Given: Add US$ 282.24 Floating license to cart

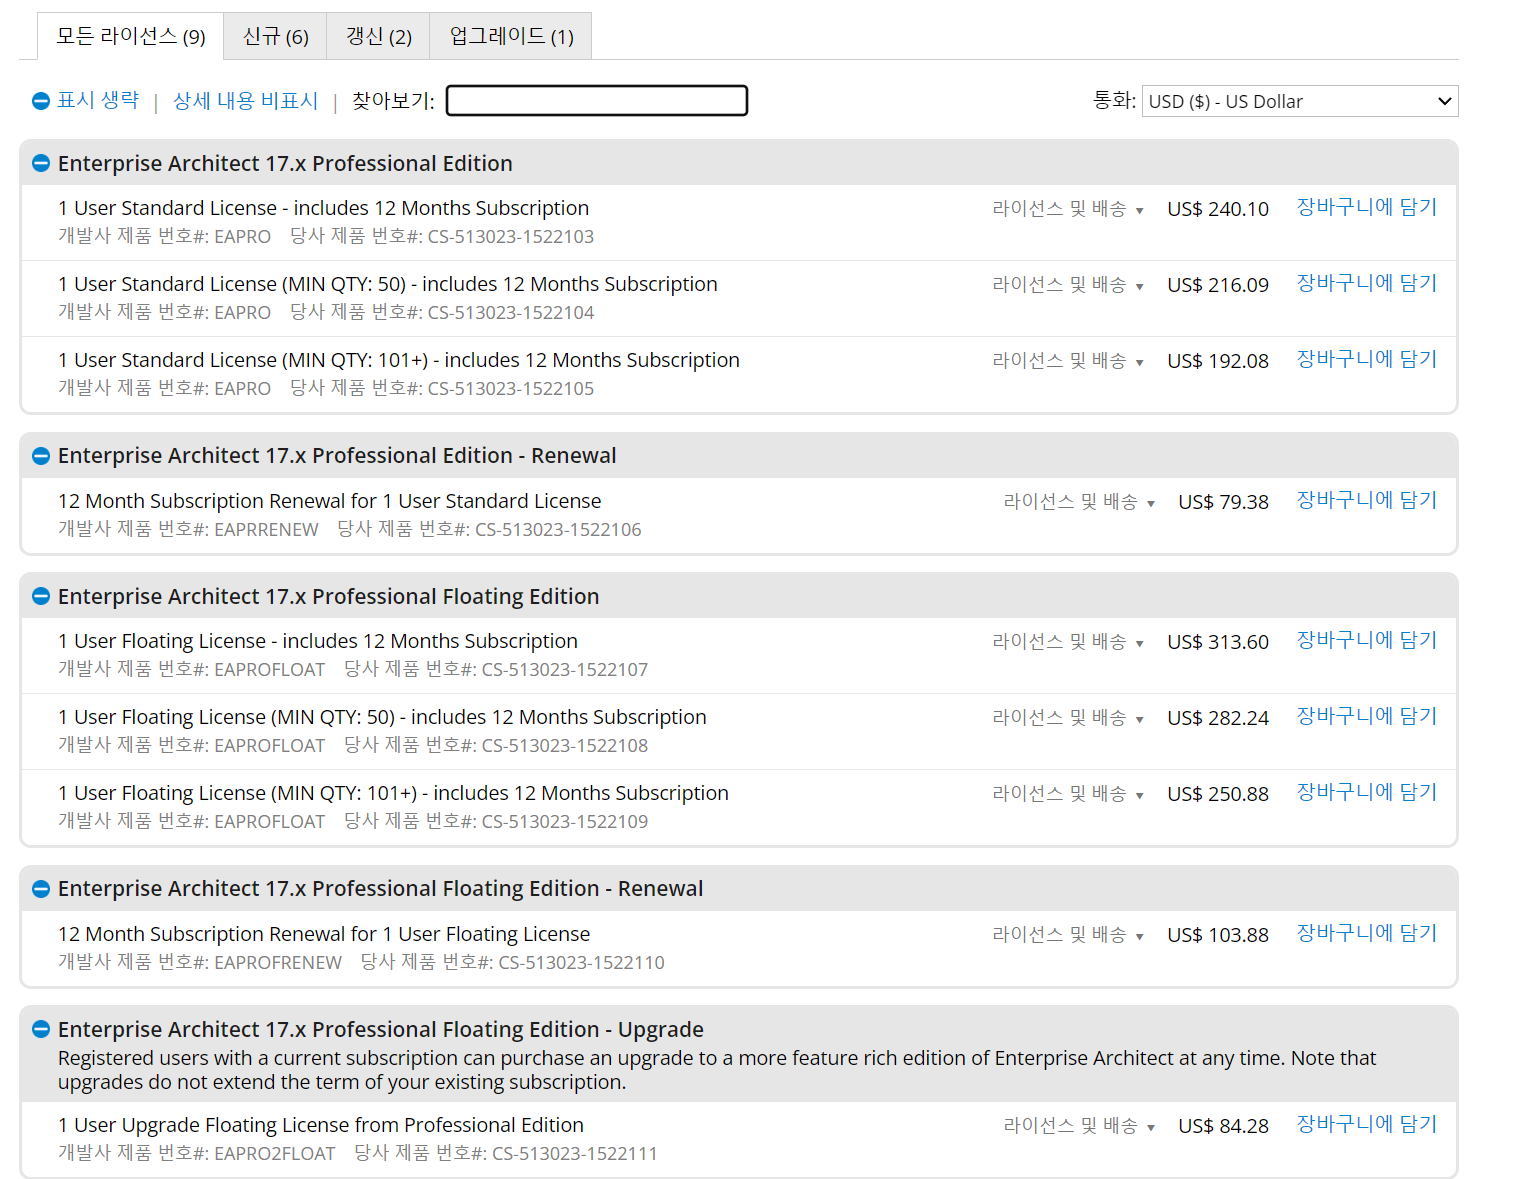Looking at the screenshot, I should tap(1366, 716).
